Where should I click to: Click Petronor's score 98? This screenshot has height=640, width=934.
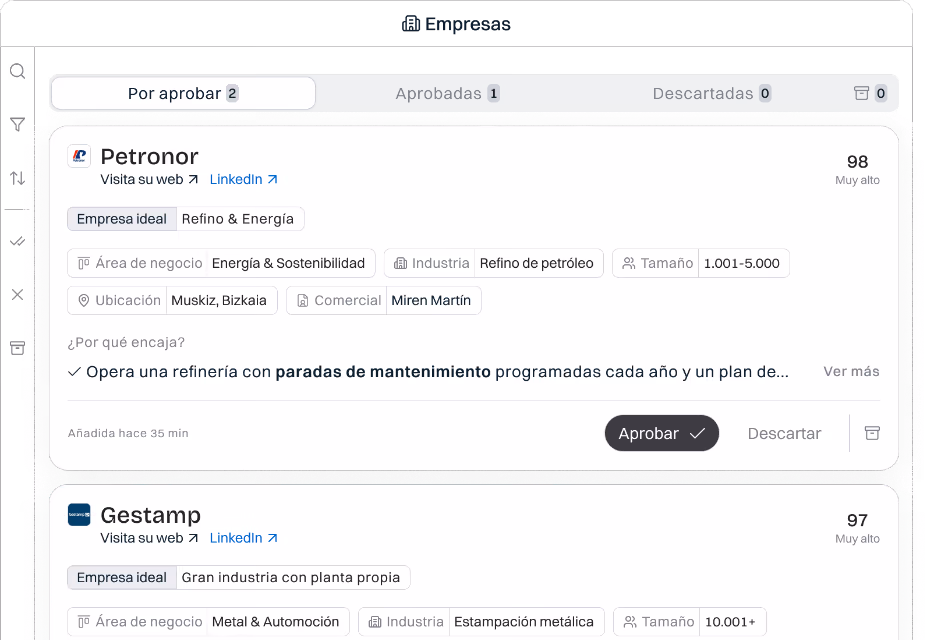tap(857, 161)
